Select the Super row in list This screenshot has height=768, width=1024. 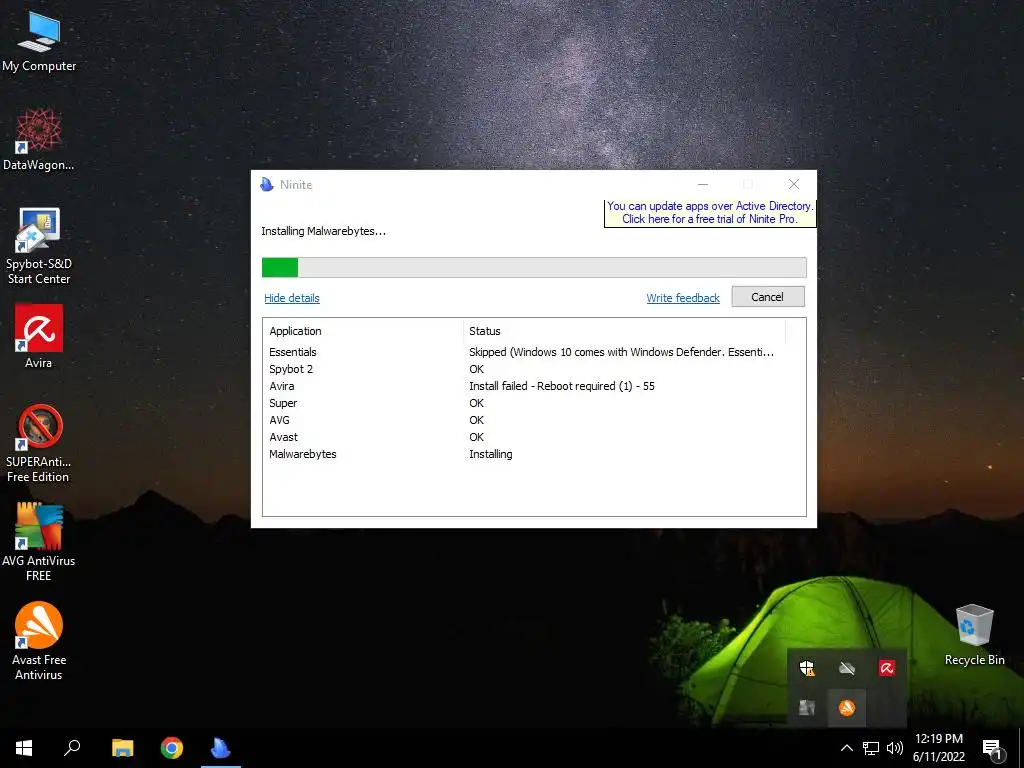534,403
